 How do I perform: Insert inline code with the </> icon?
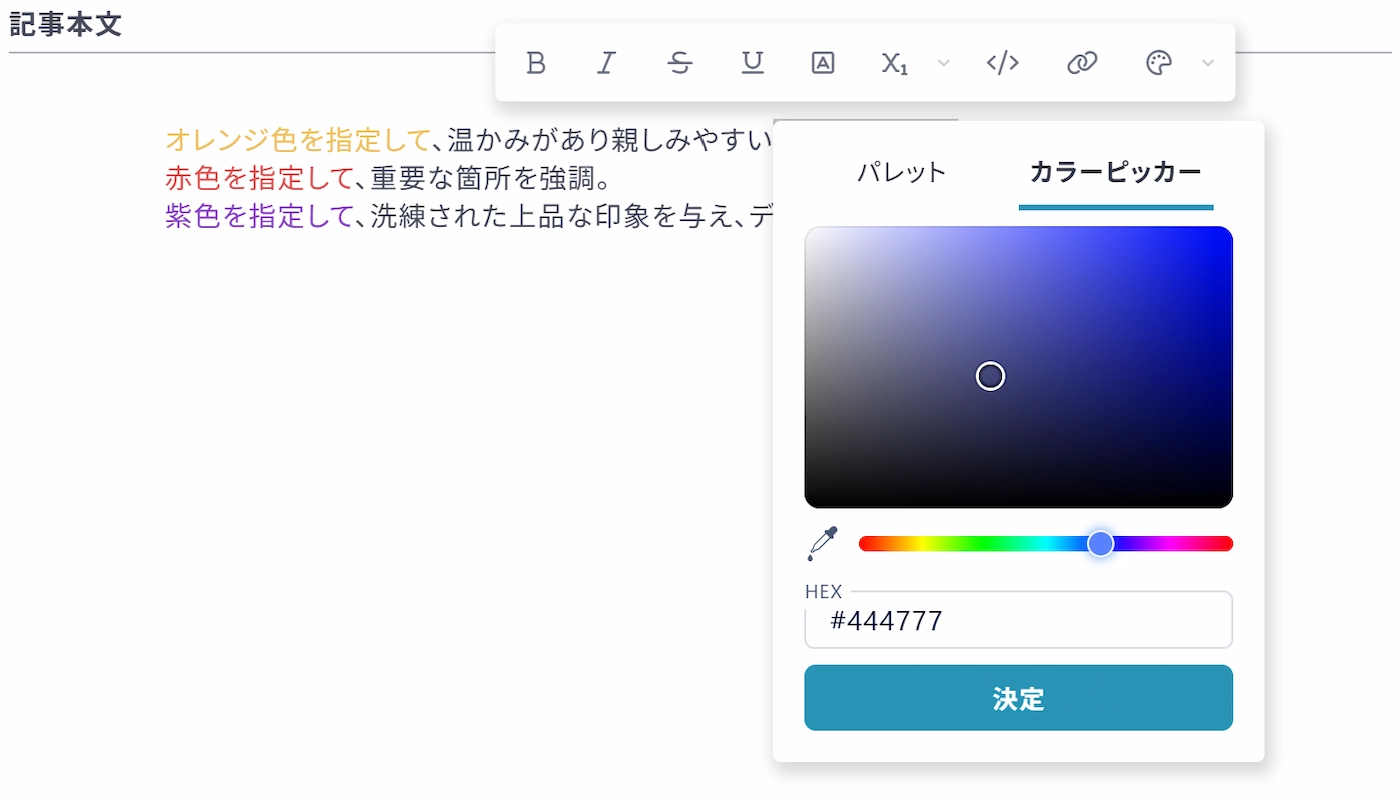pos(1002,63)
